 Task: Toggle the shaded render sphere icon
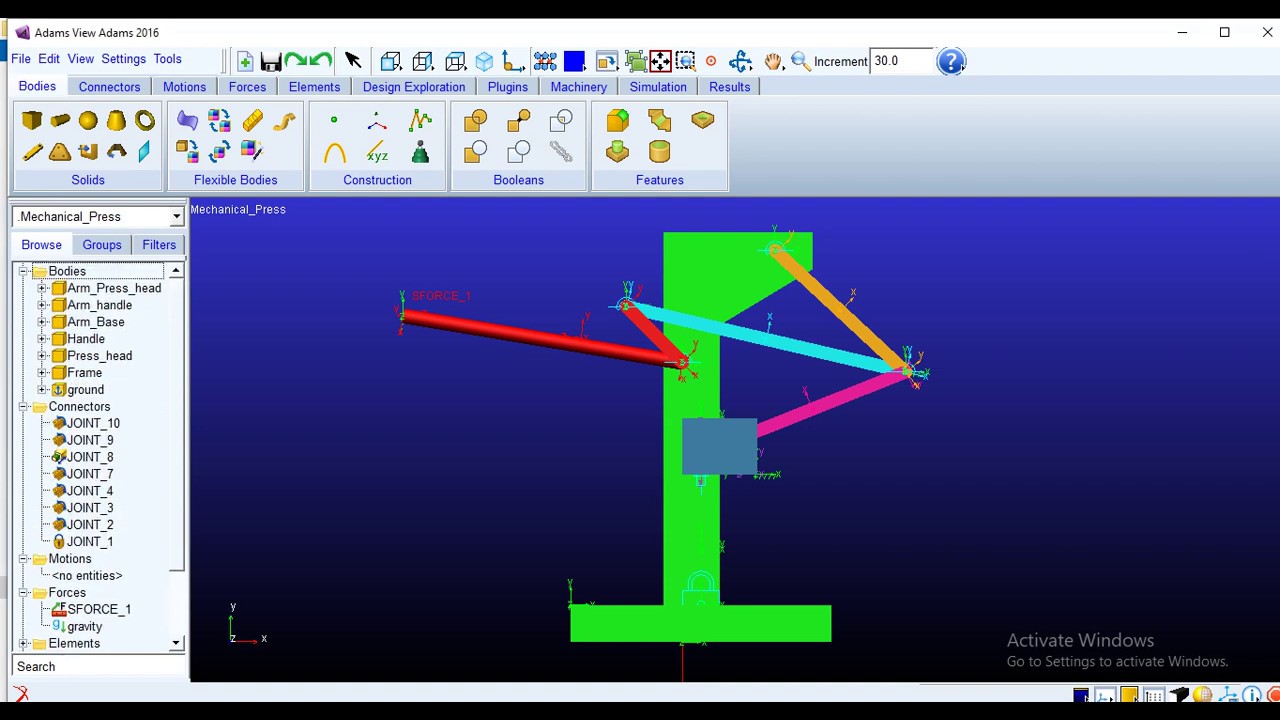coord(1202,695)
